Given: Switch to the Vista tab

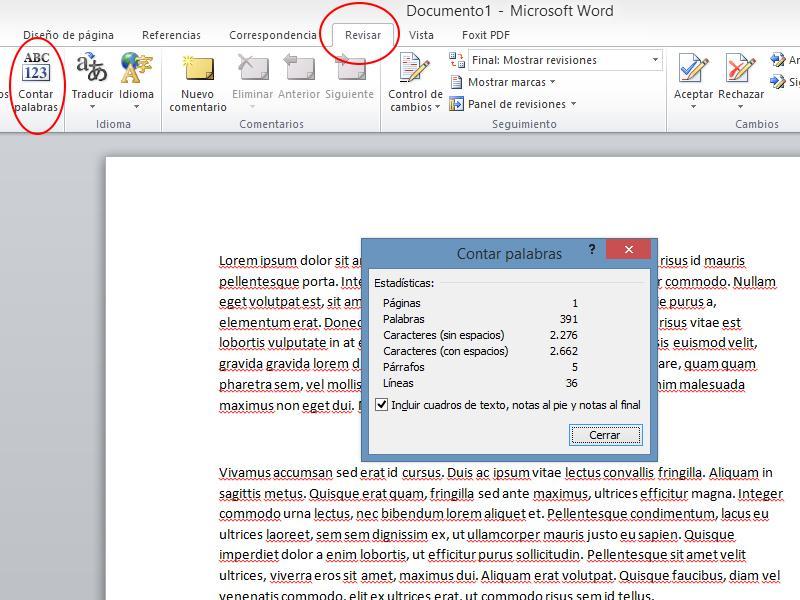Looking at the screenshot, I should coord(421,35).
